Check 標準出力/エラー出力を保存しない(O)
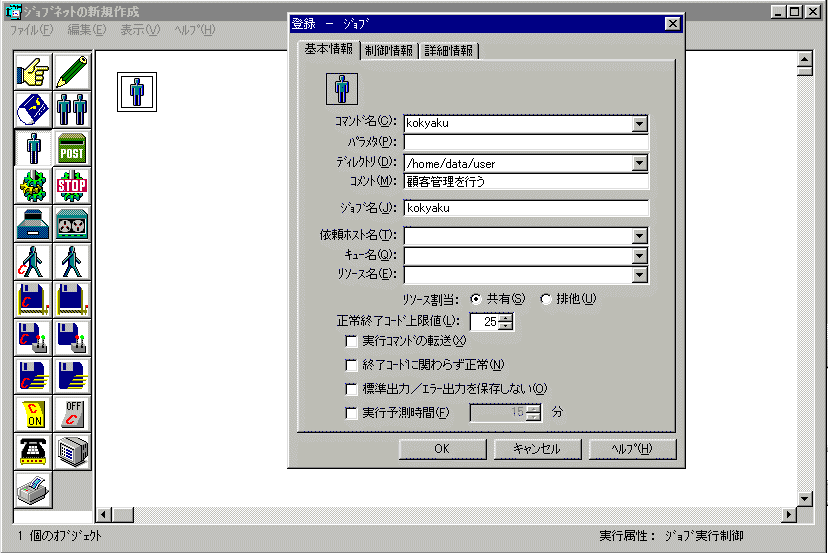The height and width of the screenshot is (553, 828). 351,389
